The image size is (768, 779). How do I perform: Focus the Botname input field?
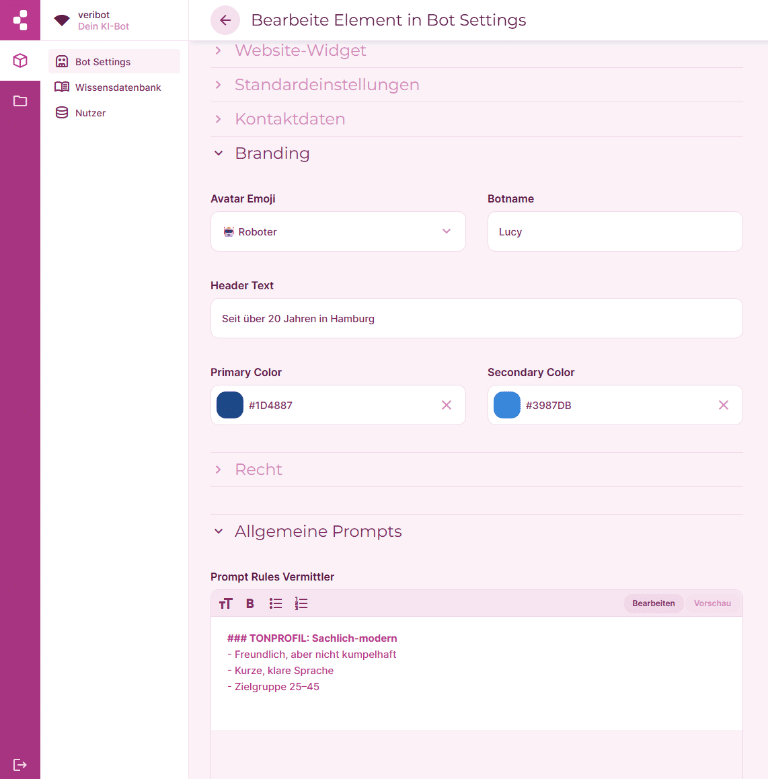615,232
